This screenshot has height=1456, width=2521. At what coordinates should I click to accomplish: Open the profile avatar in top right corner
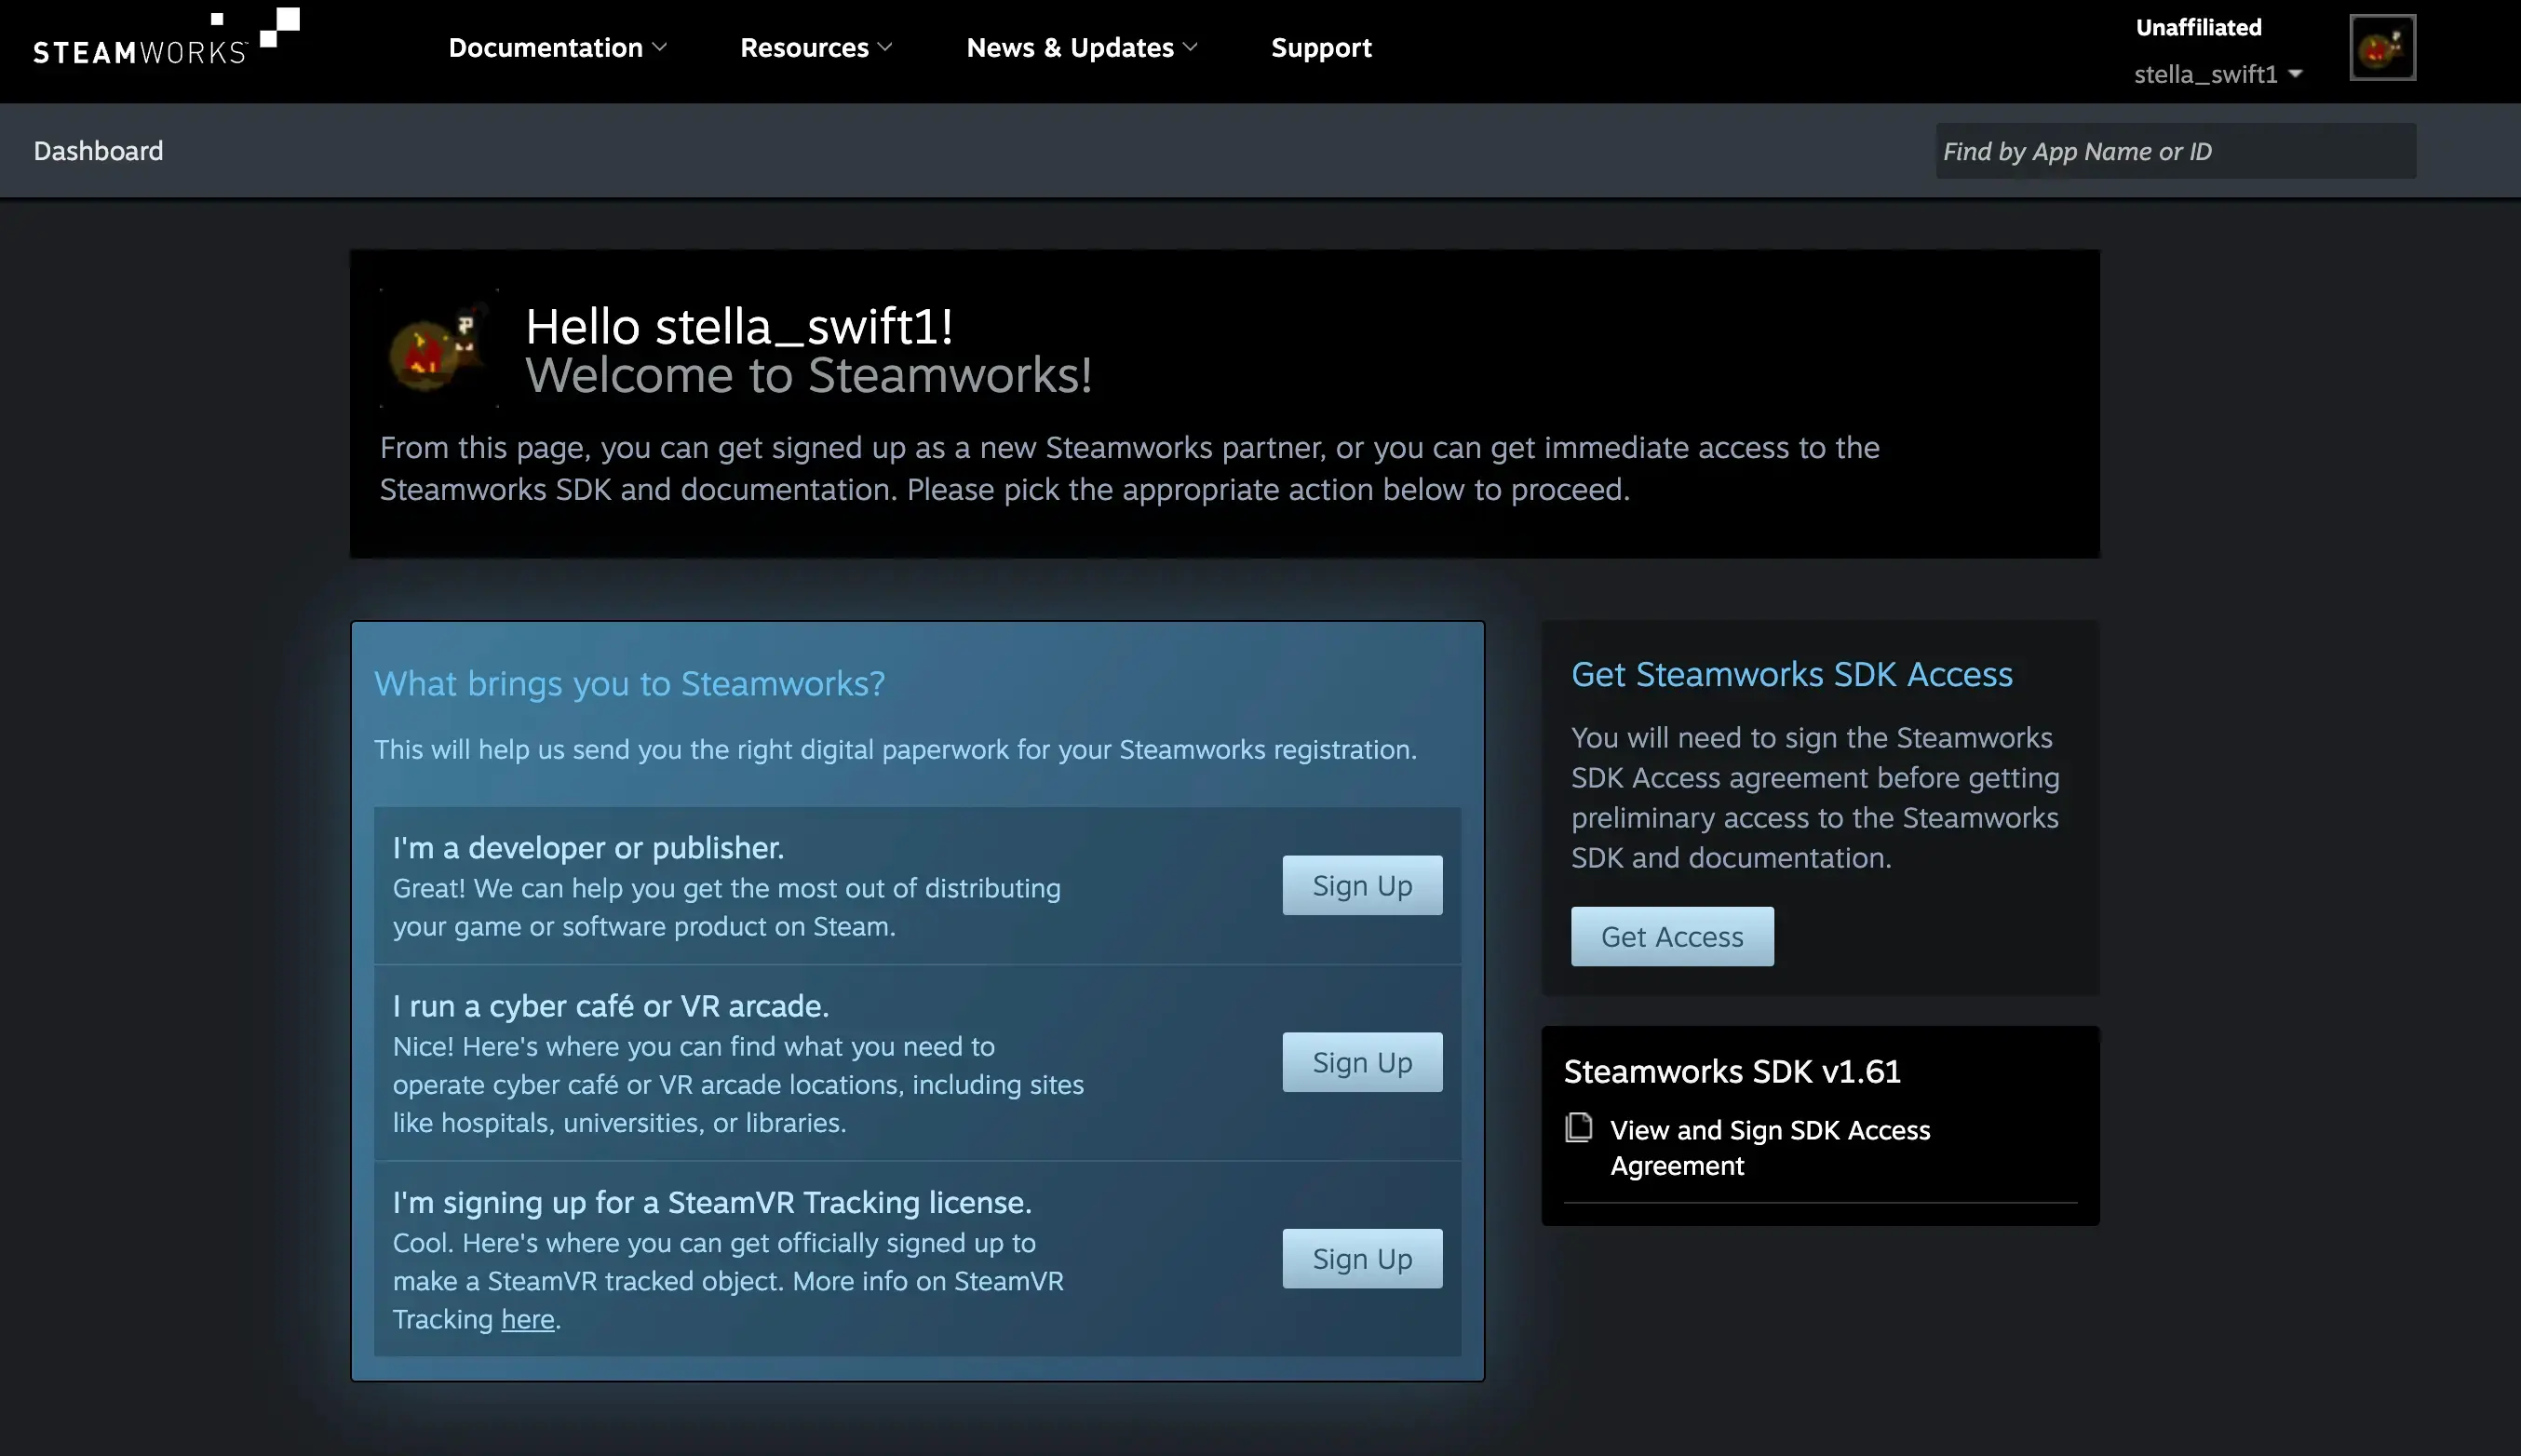click(x=2382, y=46)
